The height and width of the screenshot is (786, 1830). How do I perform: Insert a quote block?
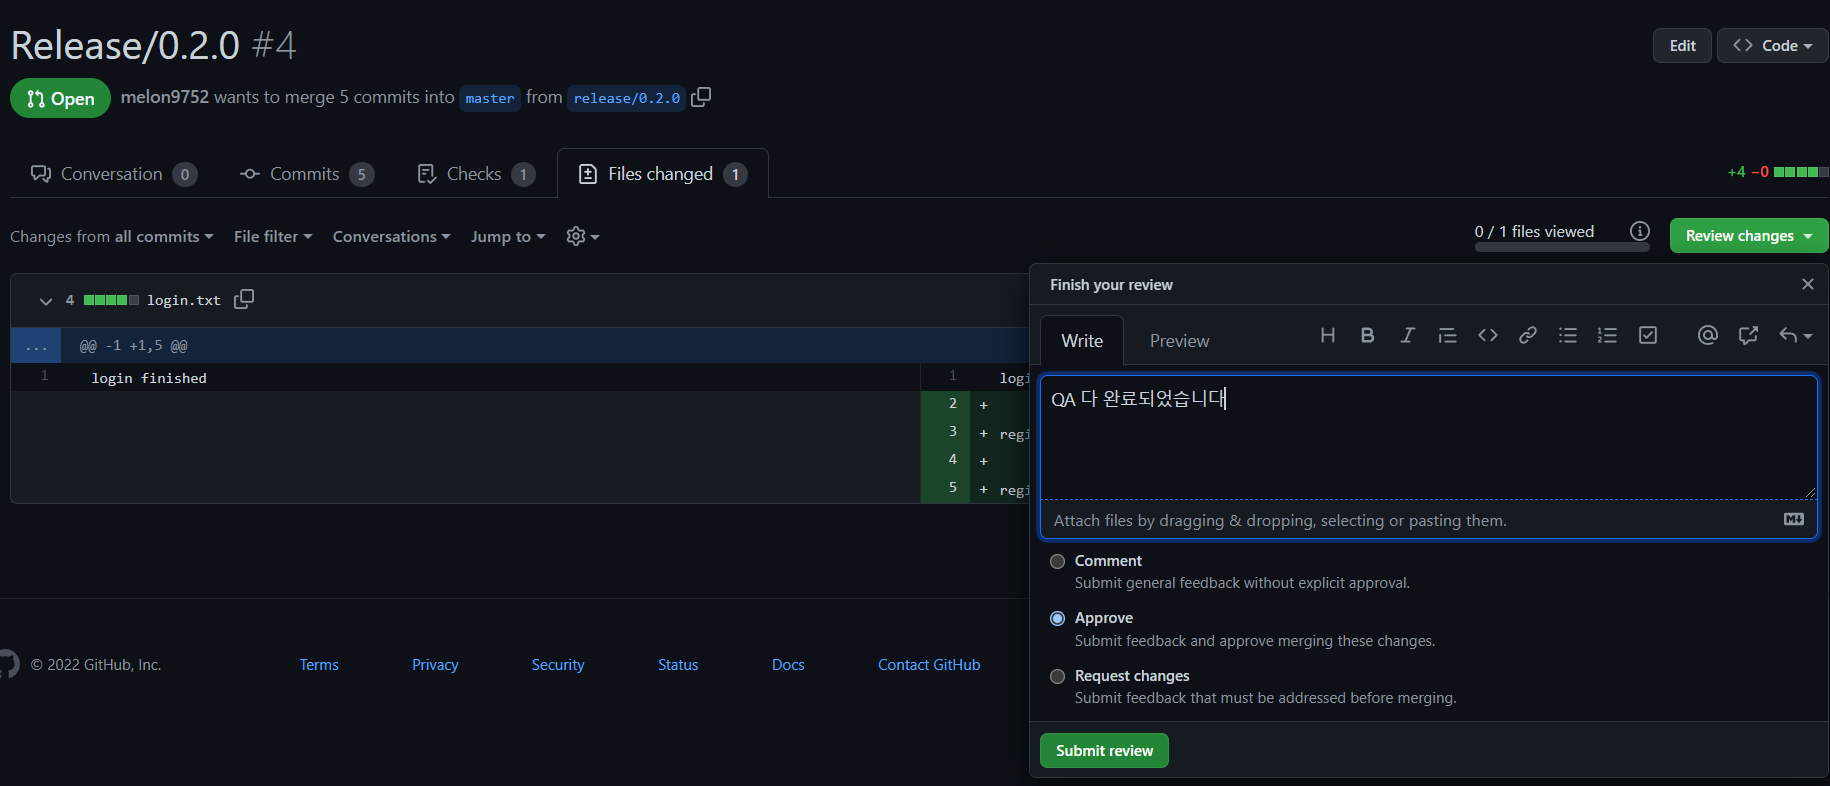[x=1447, y=335]
